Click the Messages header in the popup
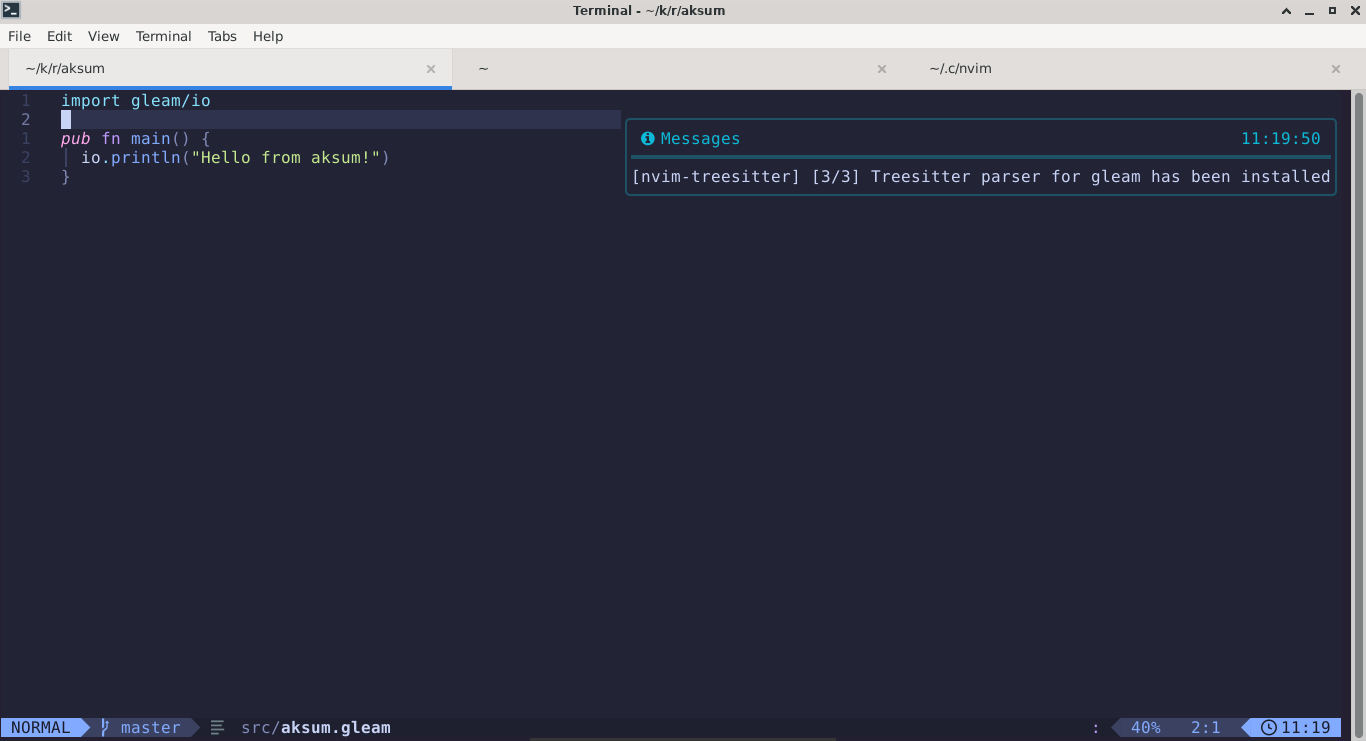This screenshot has height=741, width=1366. [700, 138]
